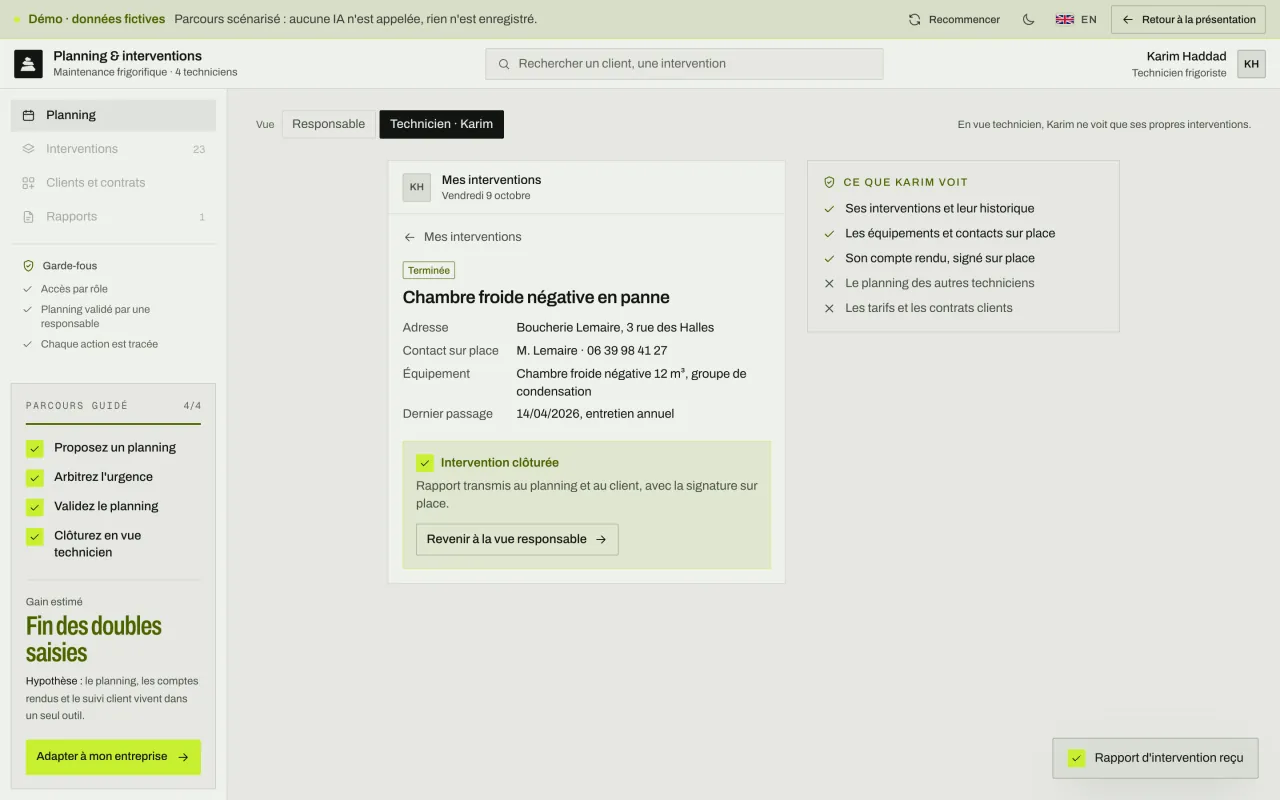The image size is (1280, 800).
Task: Click the app logo icon
Action: coord(28,64)
